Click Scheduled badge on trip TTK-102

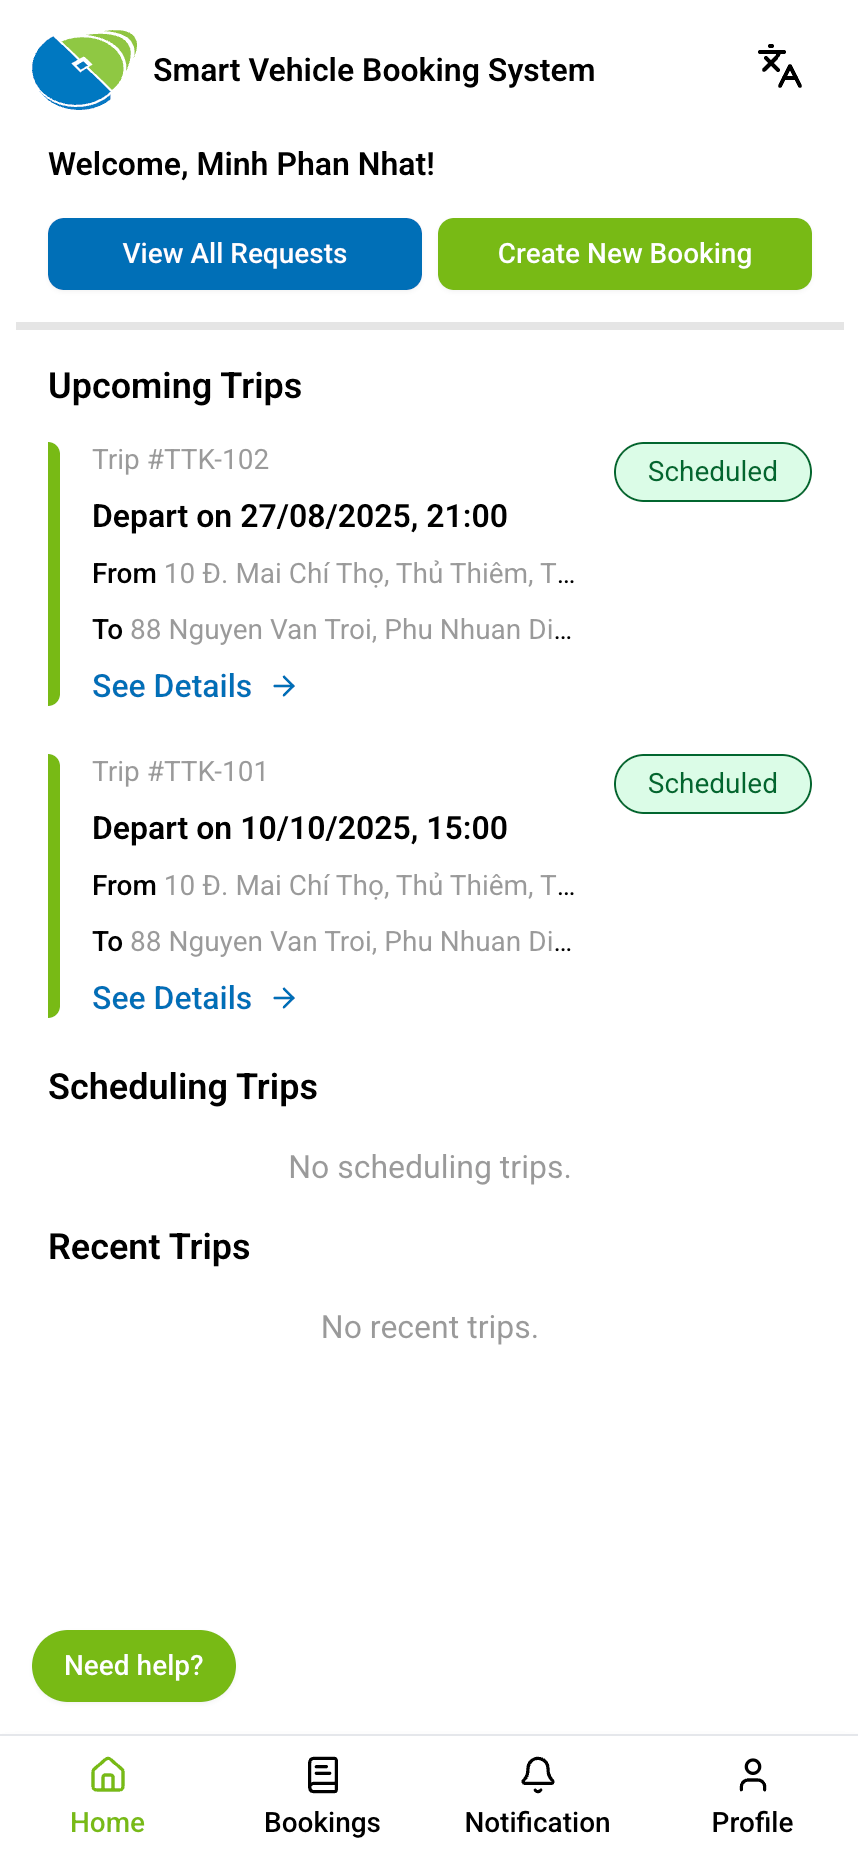(712, 472)
